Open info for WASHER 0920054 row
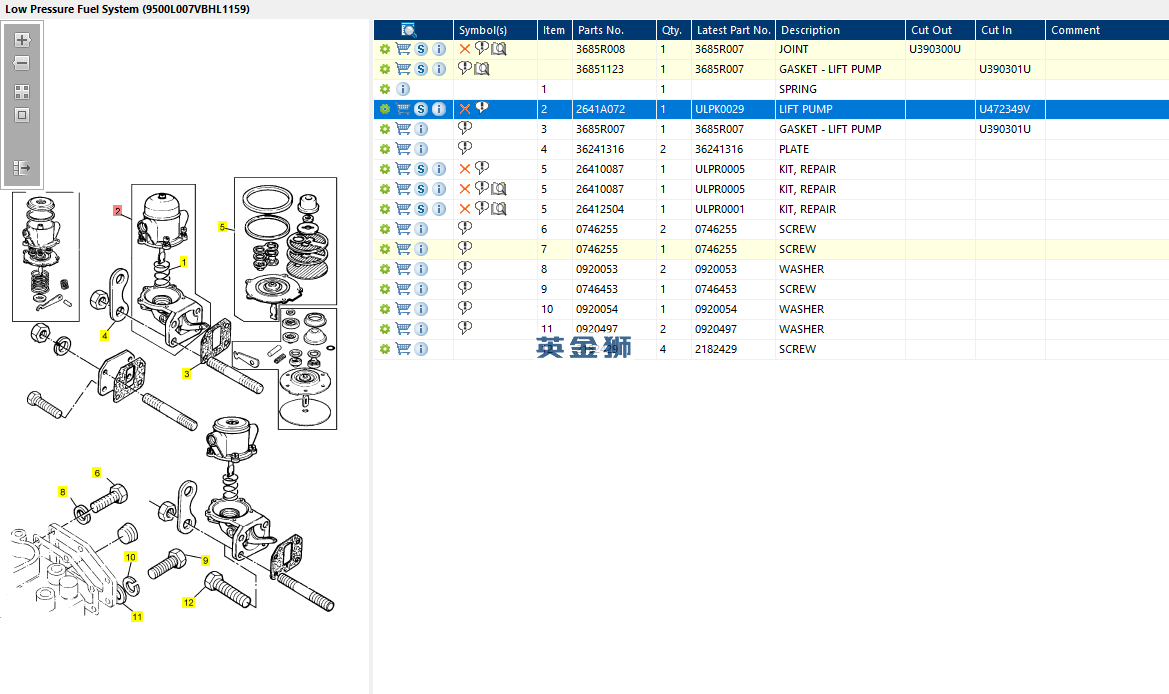Screen dimensions: 1169x694 pos(421,309)
